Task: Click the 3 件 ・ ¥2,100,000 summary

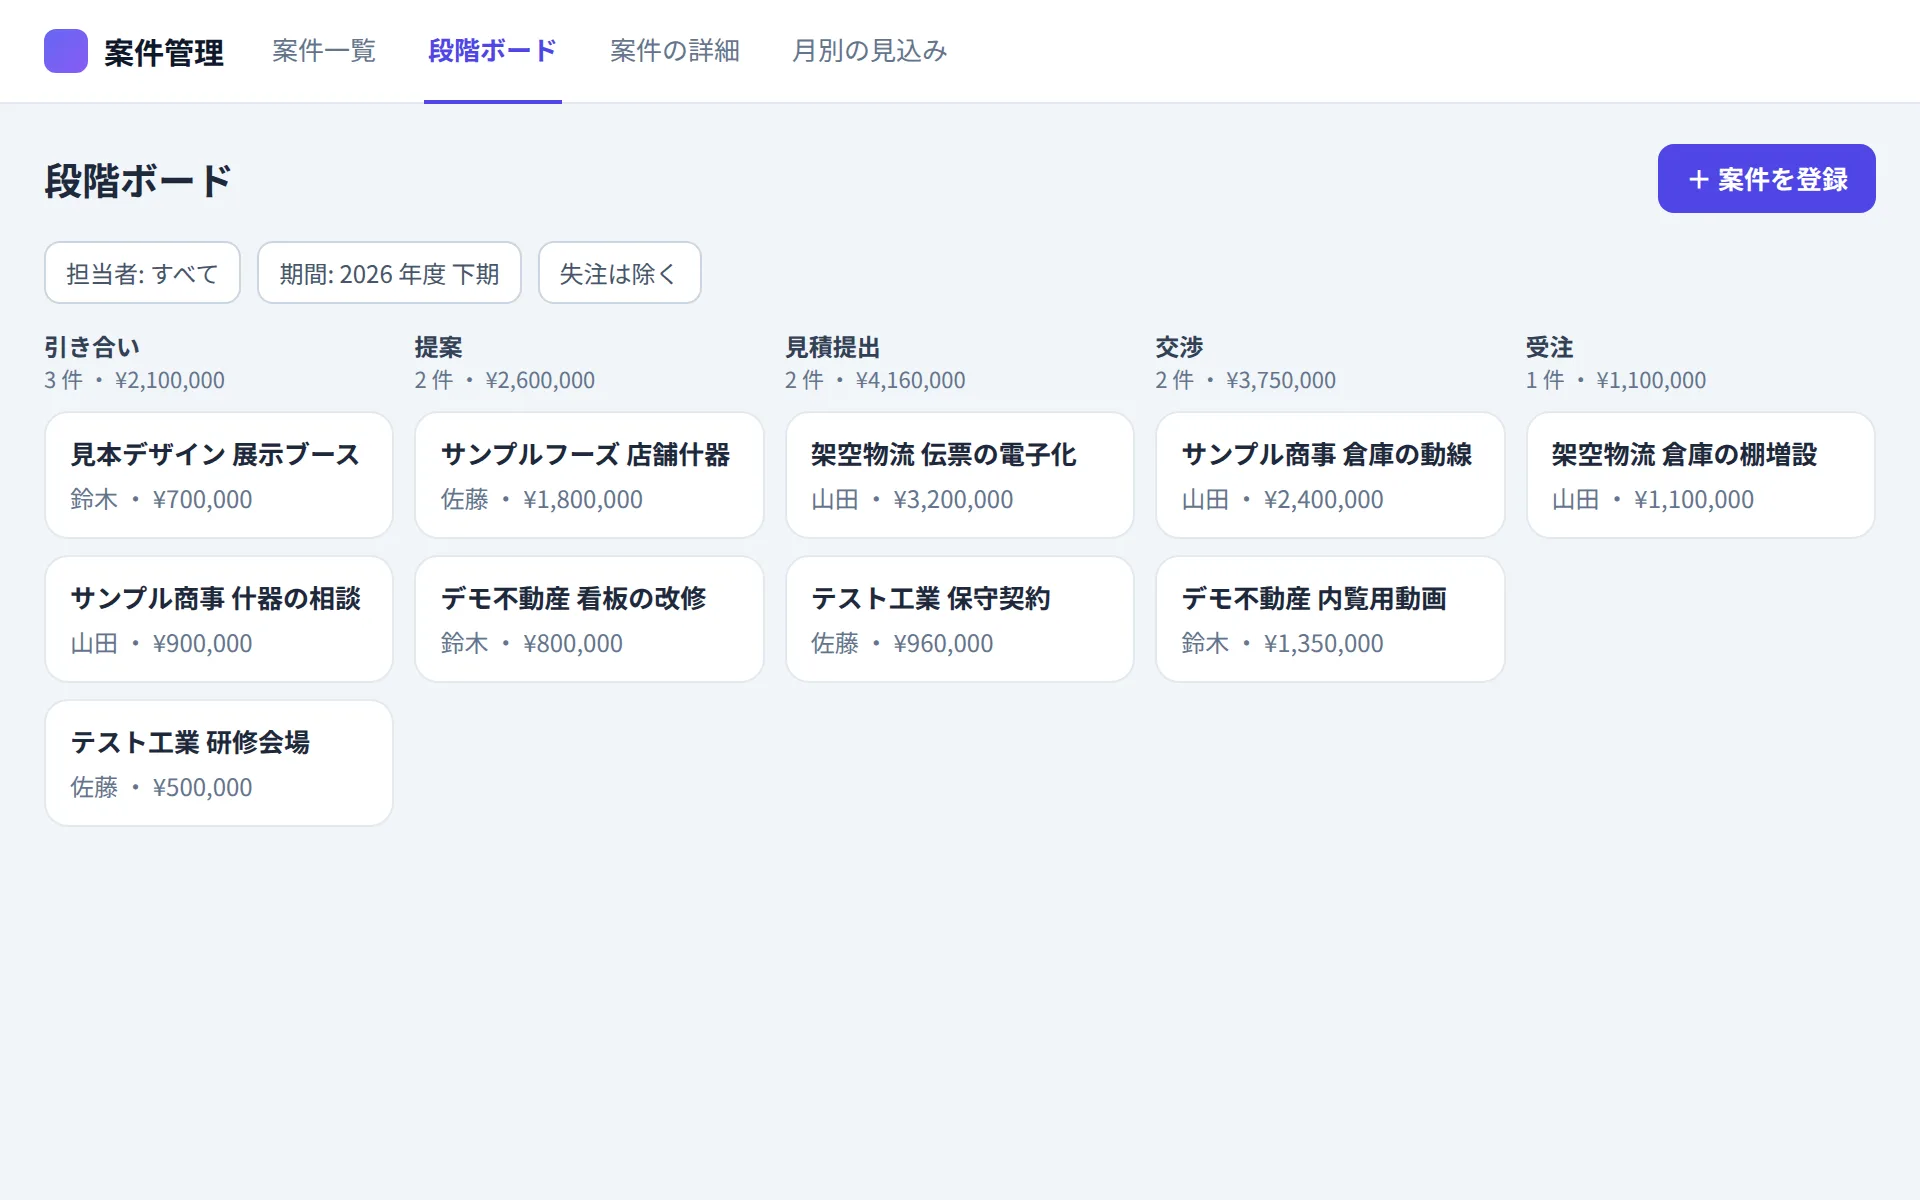Action: [x=134, y=380]
